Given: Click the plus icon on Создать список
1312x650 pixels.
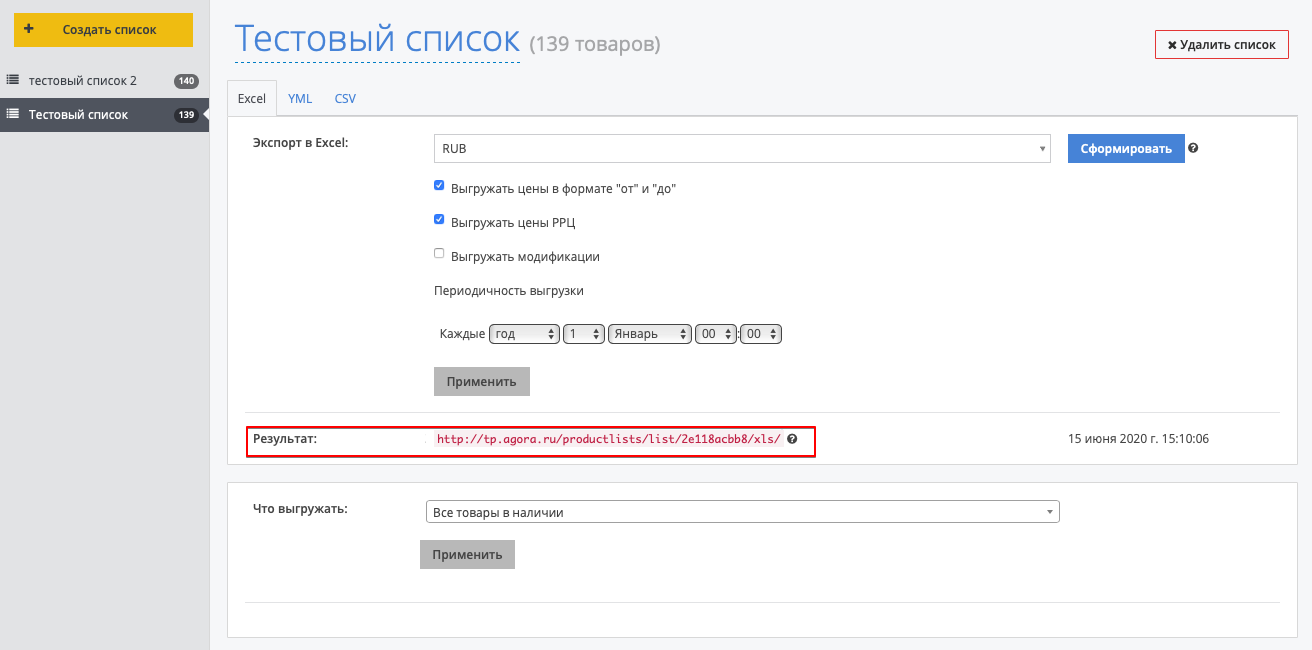Looking at the screenshot, I should point(29,30).
